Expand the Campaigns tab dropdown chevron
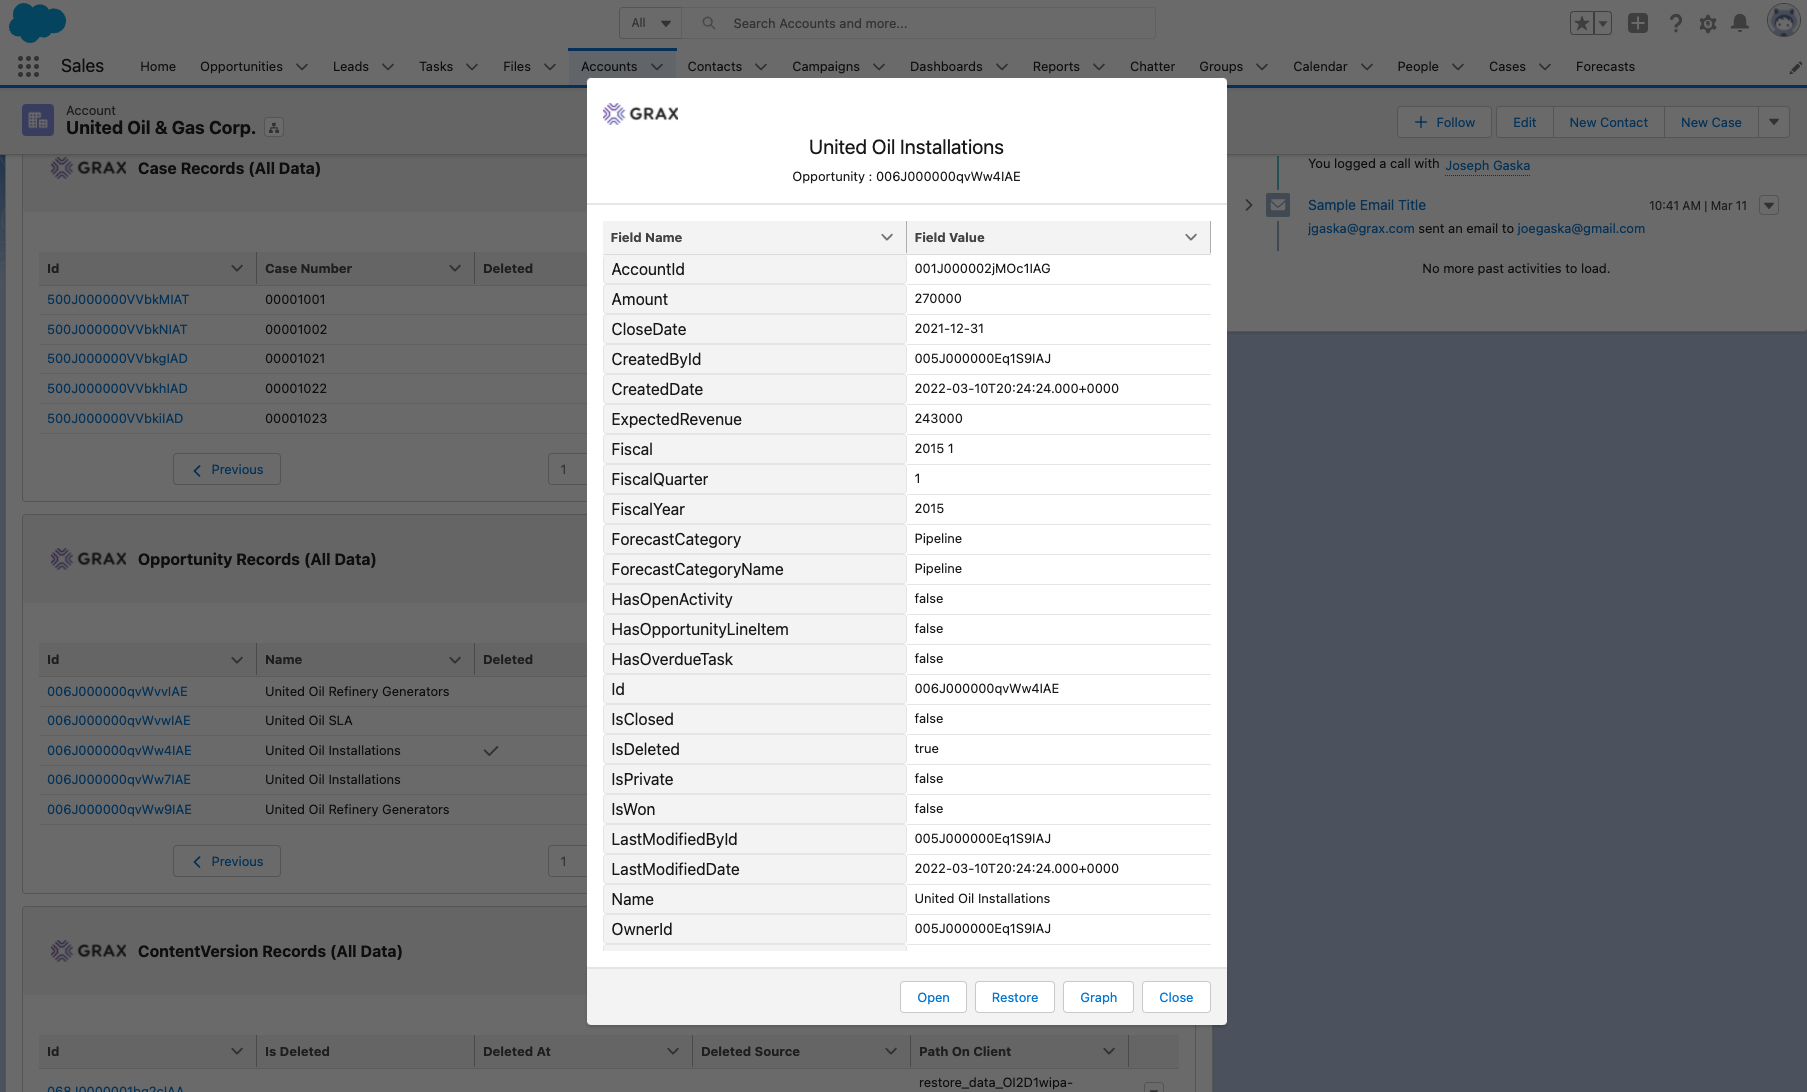 879,67
